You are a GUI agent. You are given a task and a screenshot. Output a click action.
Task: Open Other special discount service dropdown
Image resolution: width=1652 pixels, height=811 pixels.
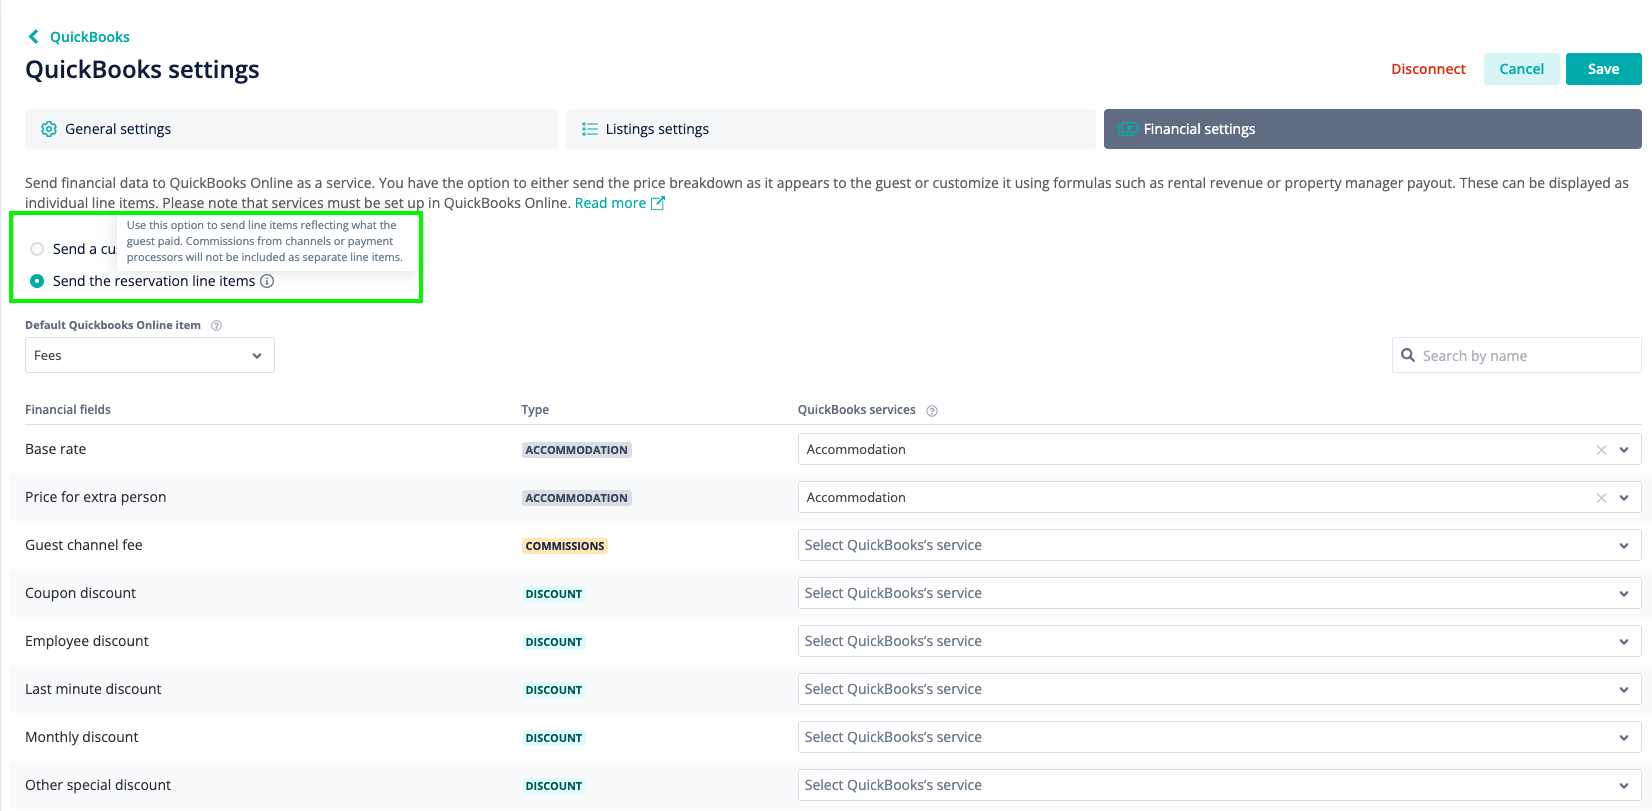[1219, 785]
